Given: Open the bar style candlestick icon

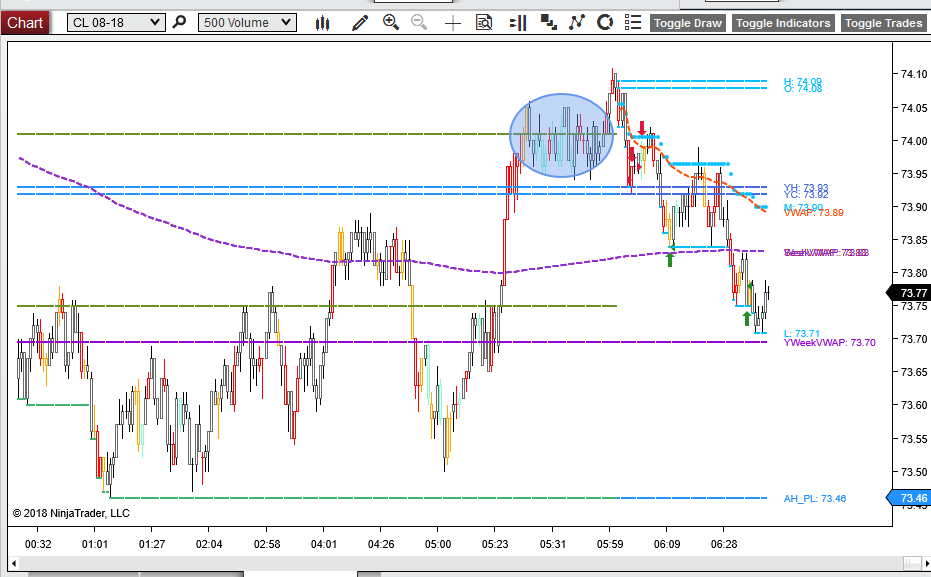Looking at the screenshot, I should pos(322,23).
